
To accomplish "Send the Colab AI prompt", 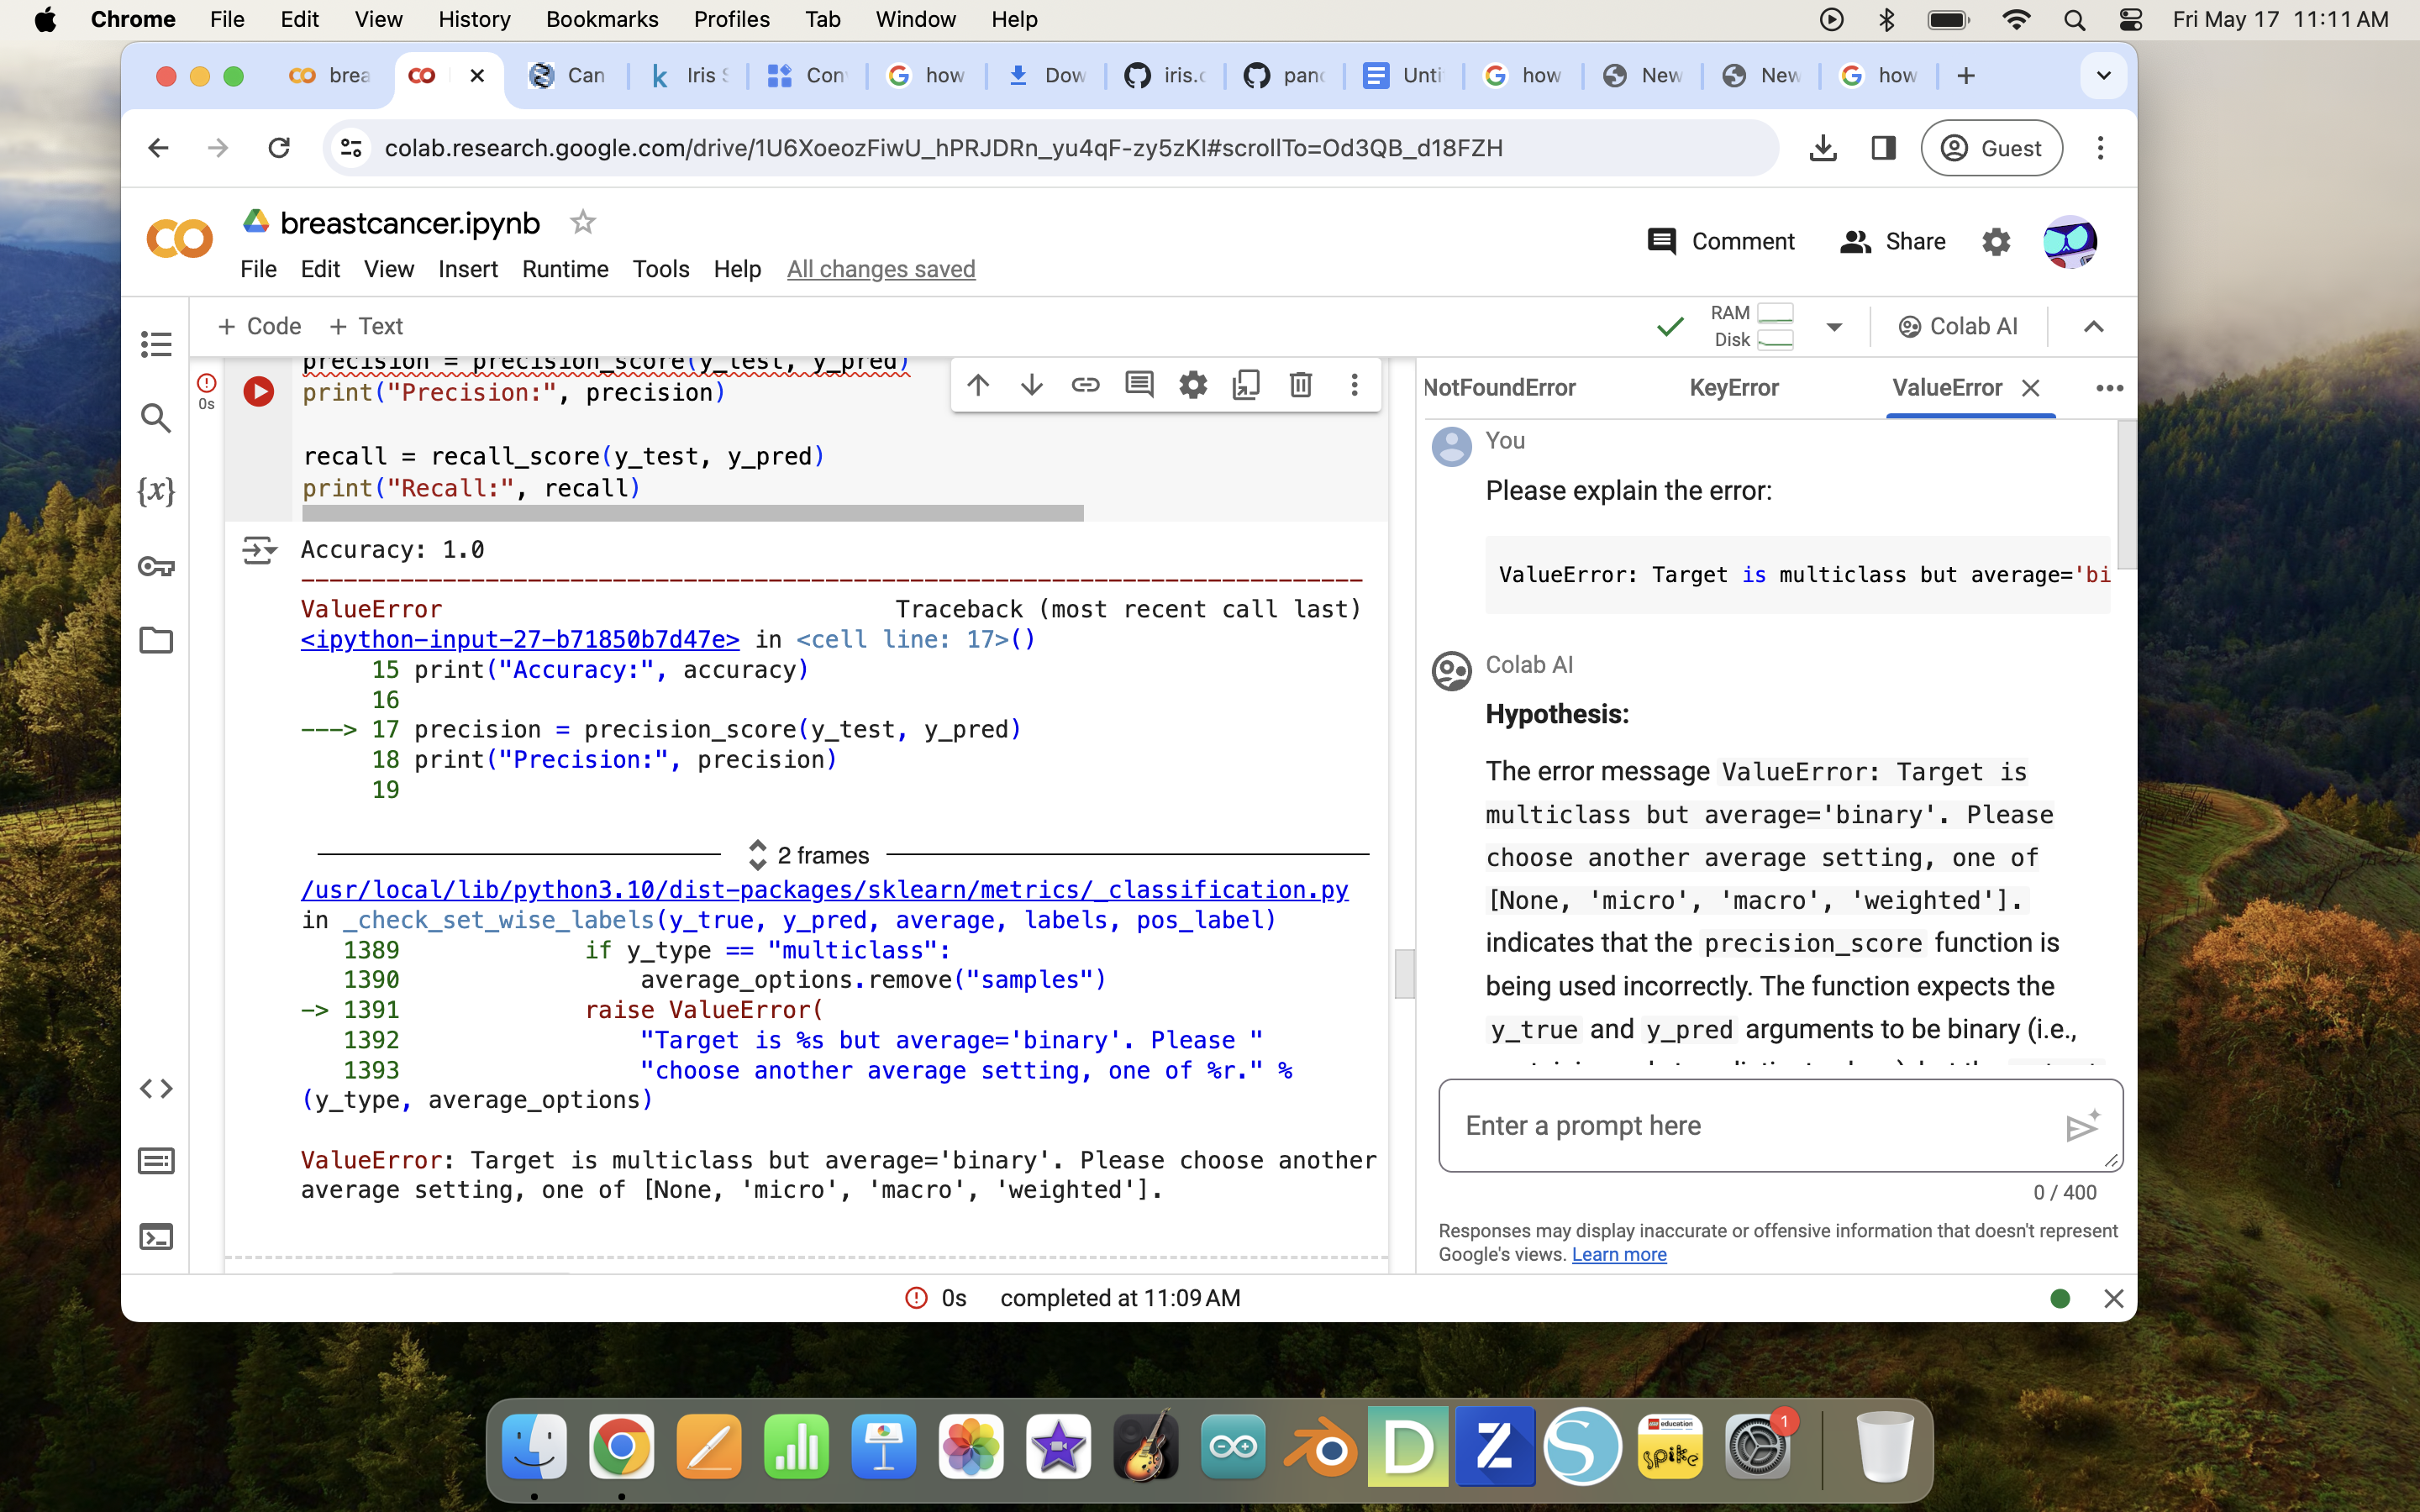I will coord(2083,1126).
